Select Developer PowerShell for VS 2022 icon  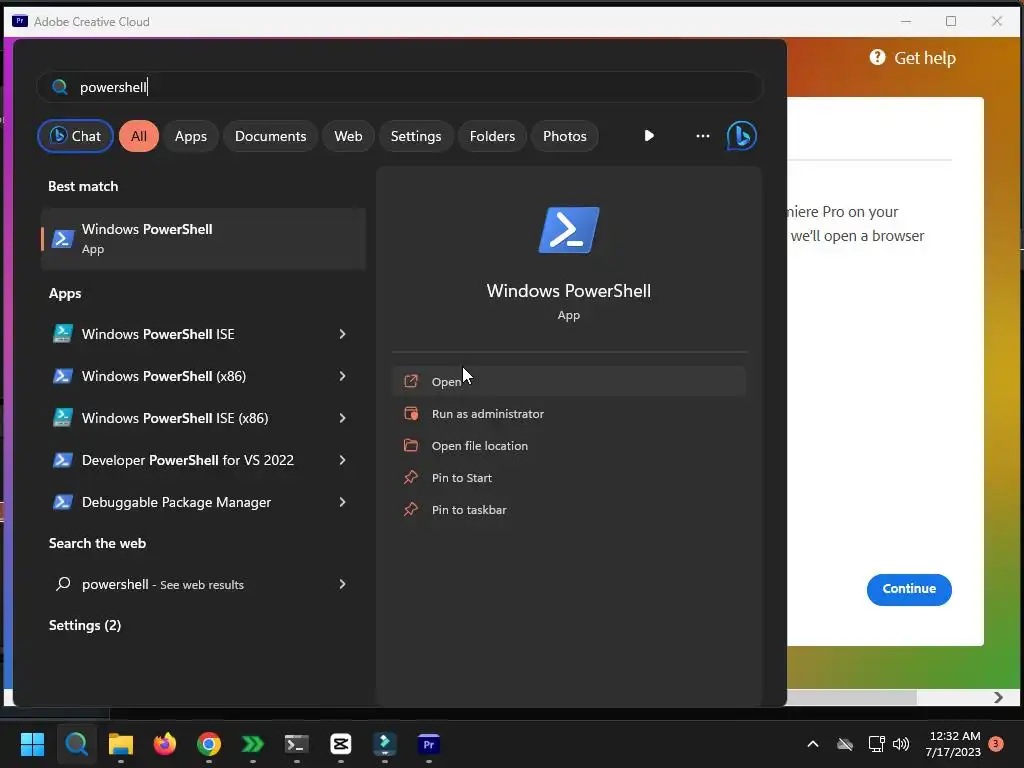[63, 460]
